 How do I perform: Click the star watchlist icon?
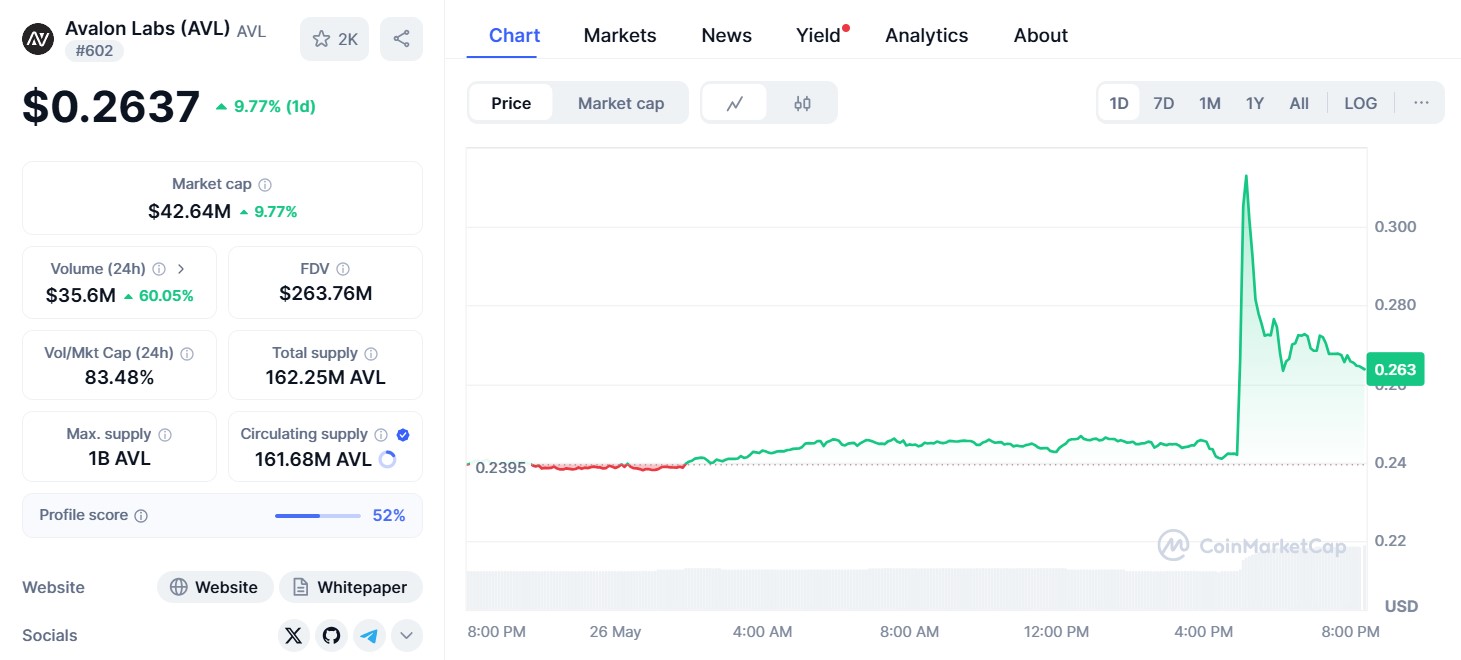point(322,39)
